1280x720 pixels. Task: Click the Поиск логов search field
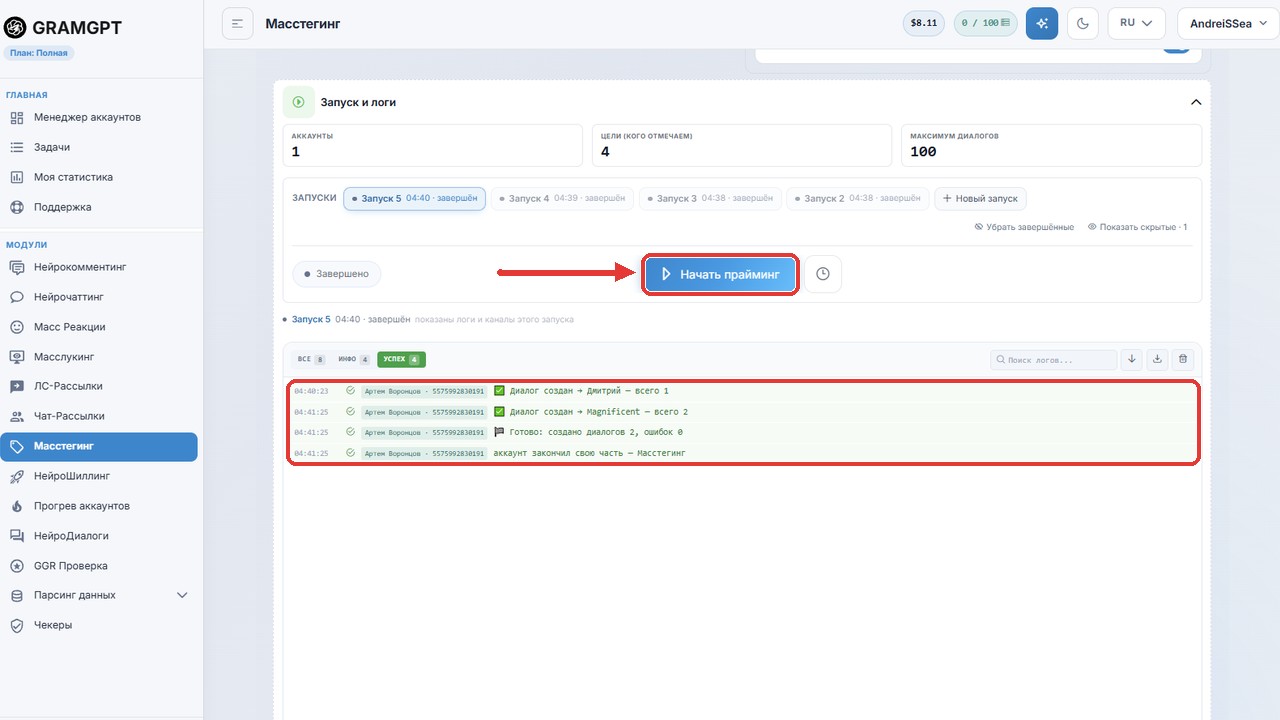(x=1053, y=359)
